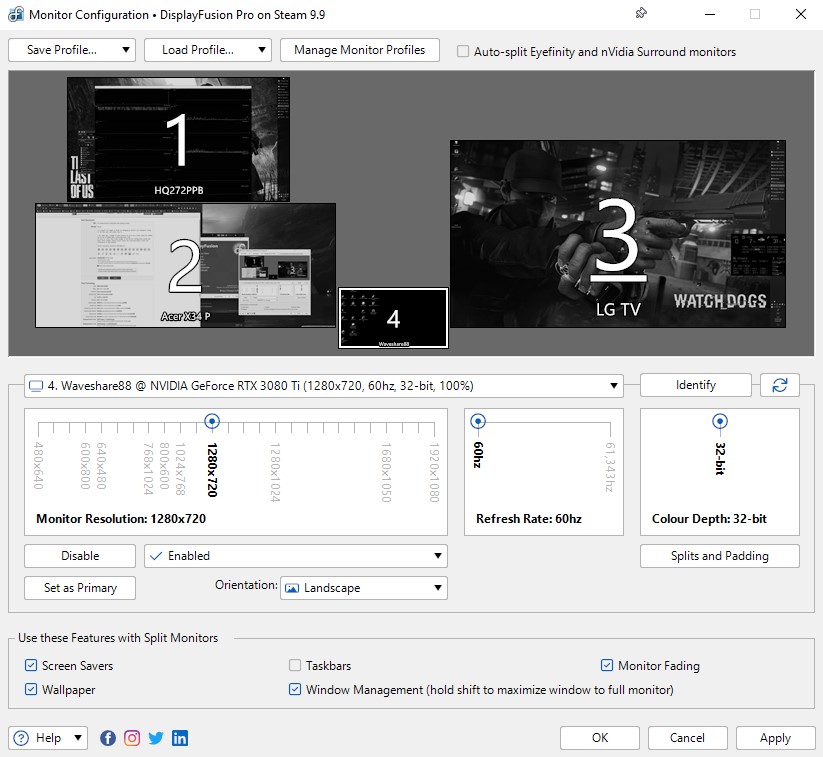Click the Manage Monitor Profiles button

359,50
